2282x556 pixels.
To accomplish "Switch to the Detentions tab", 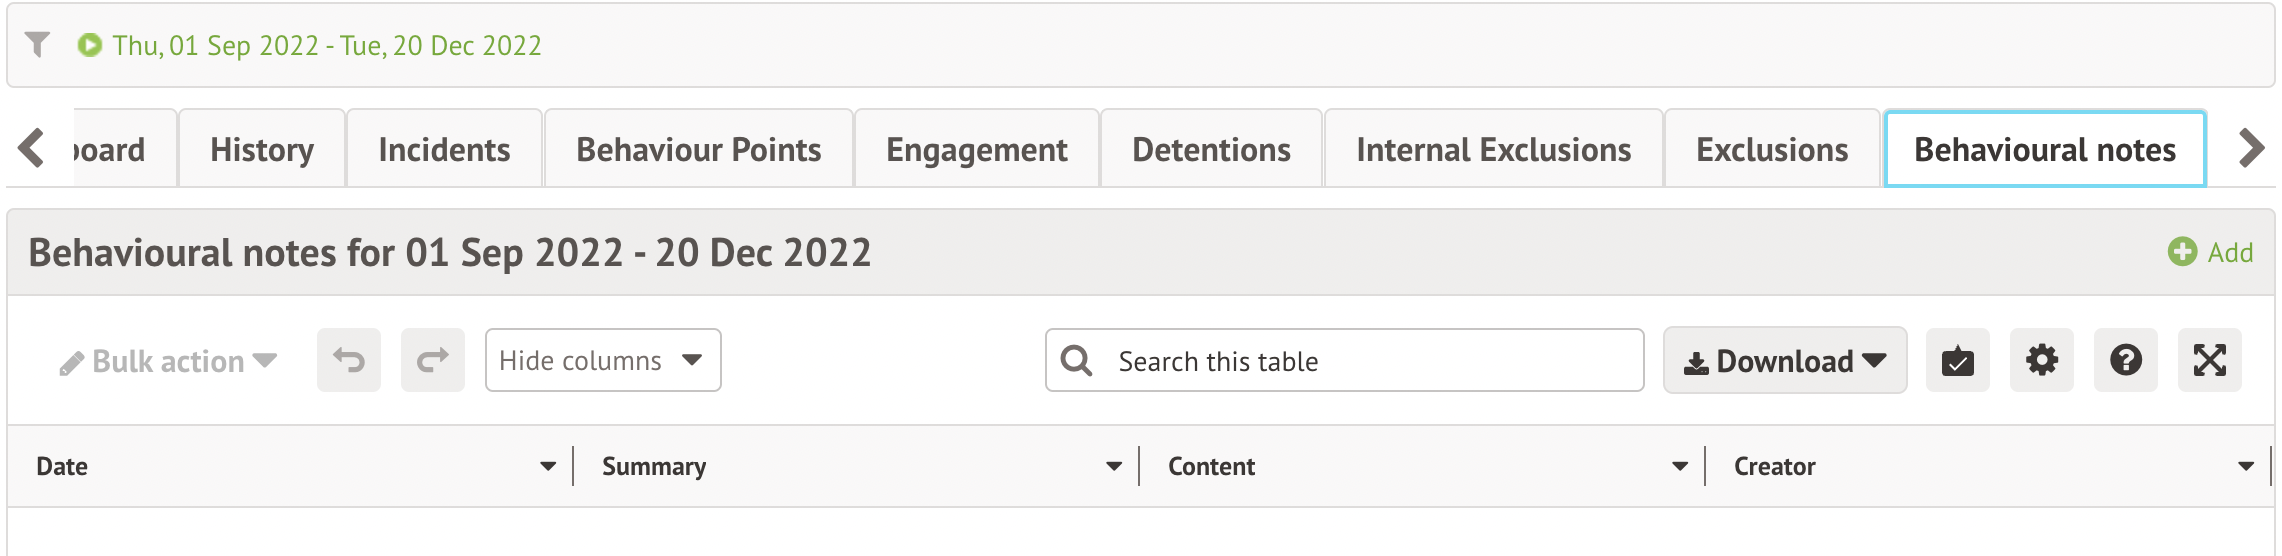I will pos(1211,150).
